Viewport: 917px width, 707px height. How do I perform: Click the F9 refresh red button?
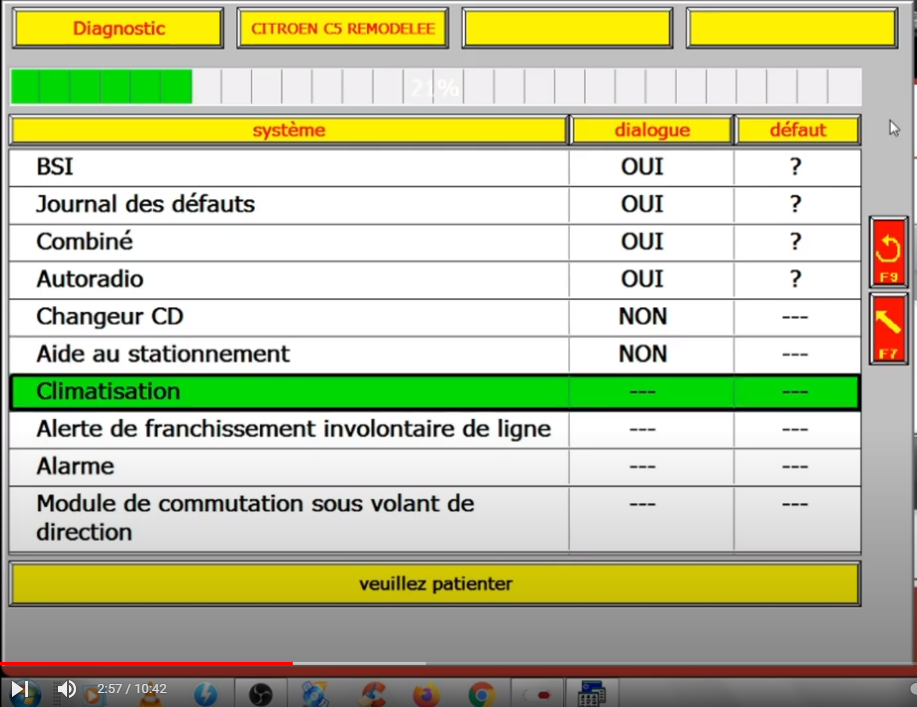888,252
